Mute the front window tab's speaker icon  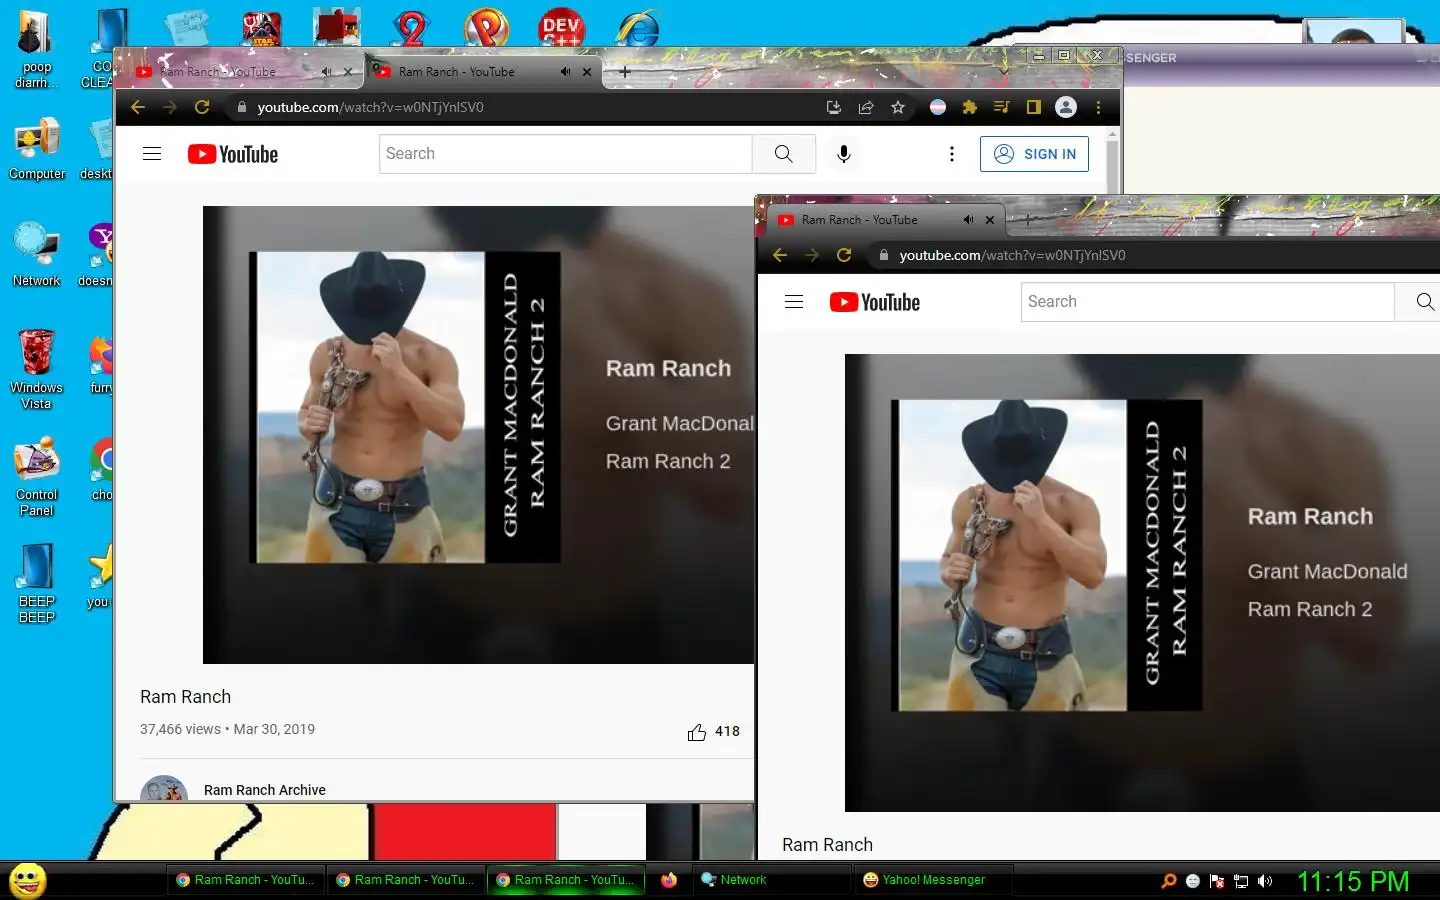click(x=968, y=220)
